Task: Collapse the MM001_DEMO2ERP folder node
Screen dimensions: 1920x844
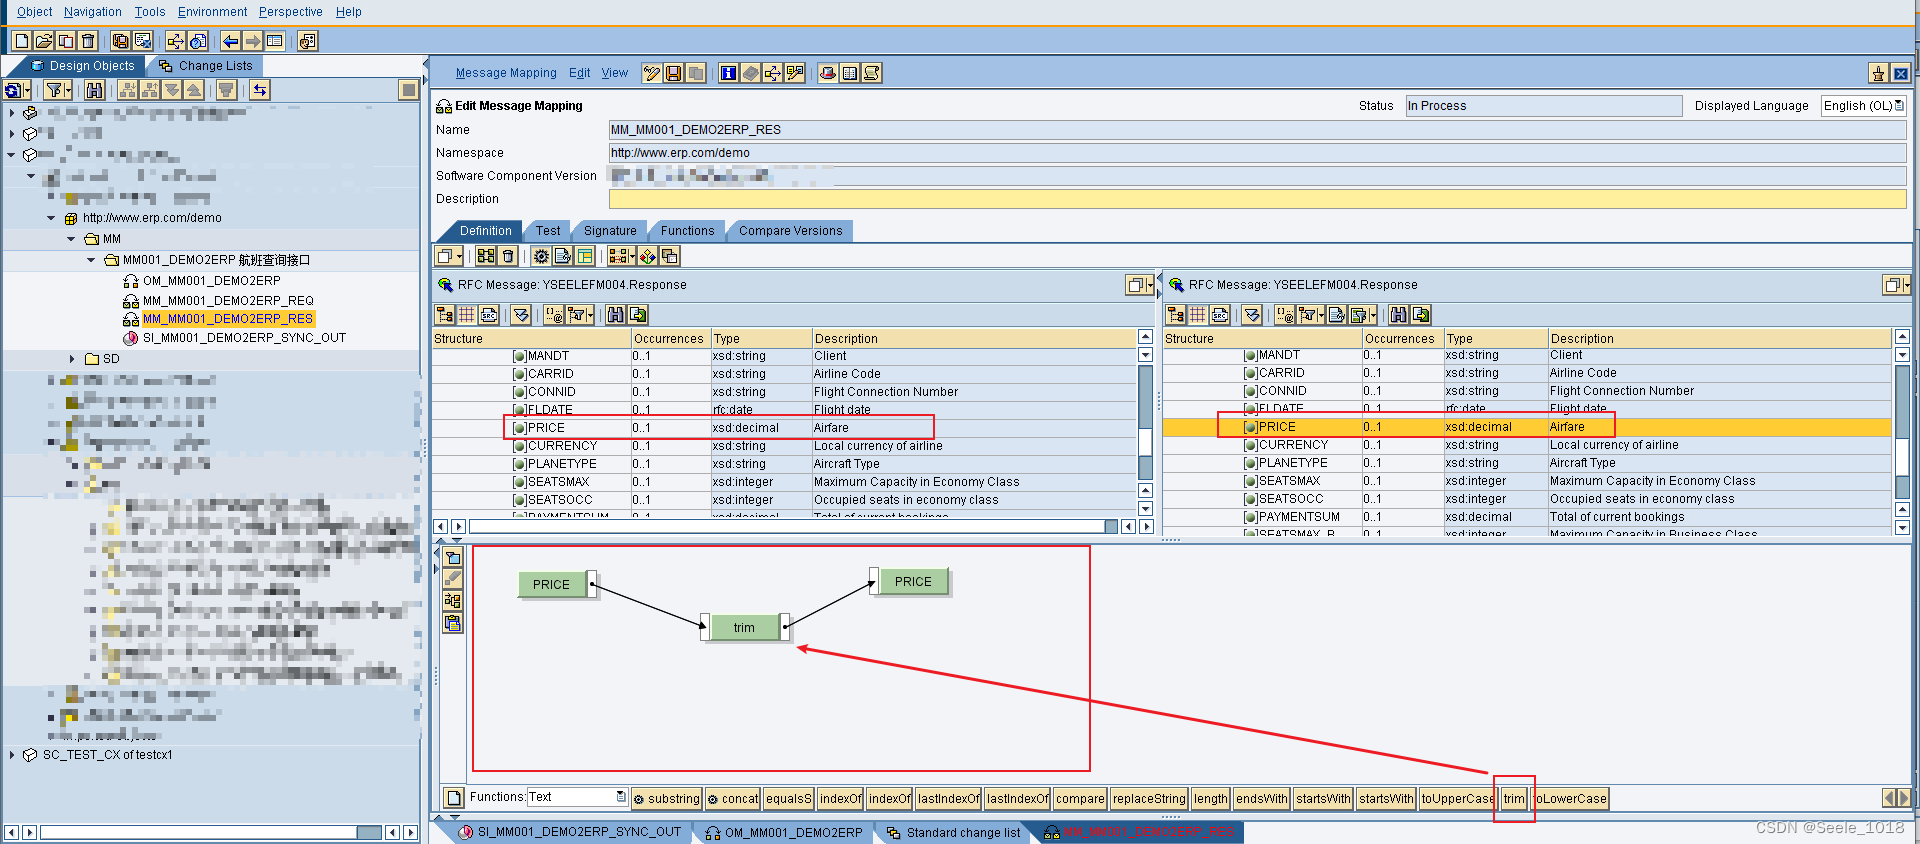Action: 91,260
